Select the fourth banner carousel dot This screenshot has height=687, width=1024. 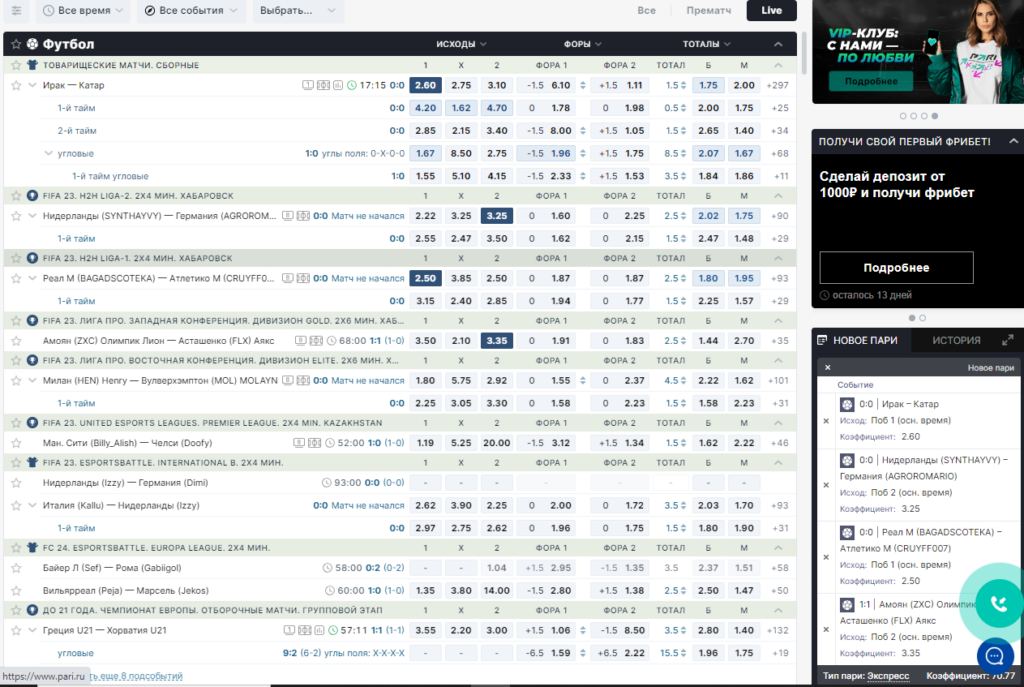tap(935, 116)
